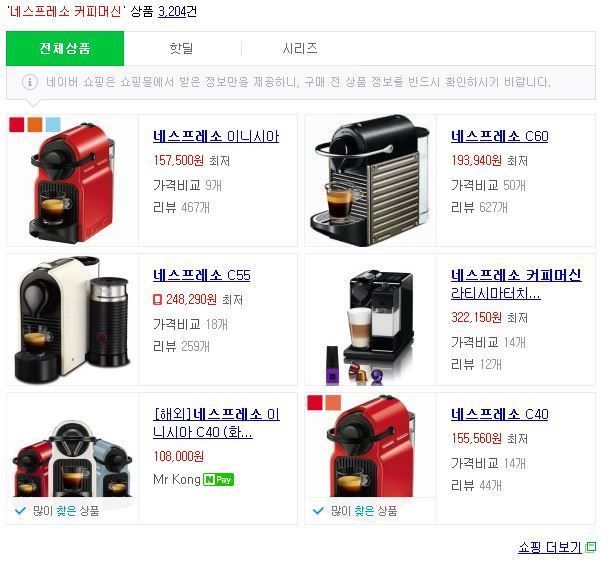The width and height of the screenshot is (610, 567).
Task: Pick the red swatch on C40 product
Action: [315, 403]
